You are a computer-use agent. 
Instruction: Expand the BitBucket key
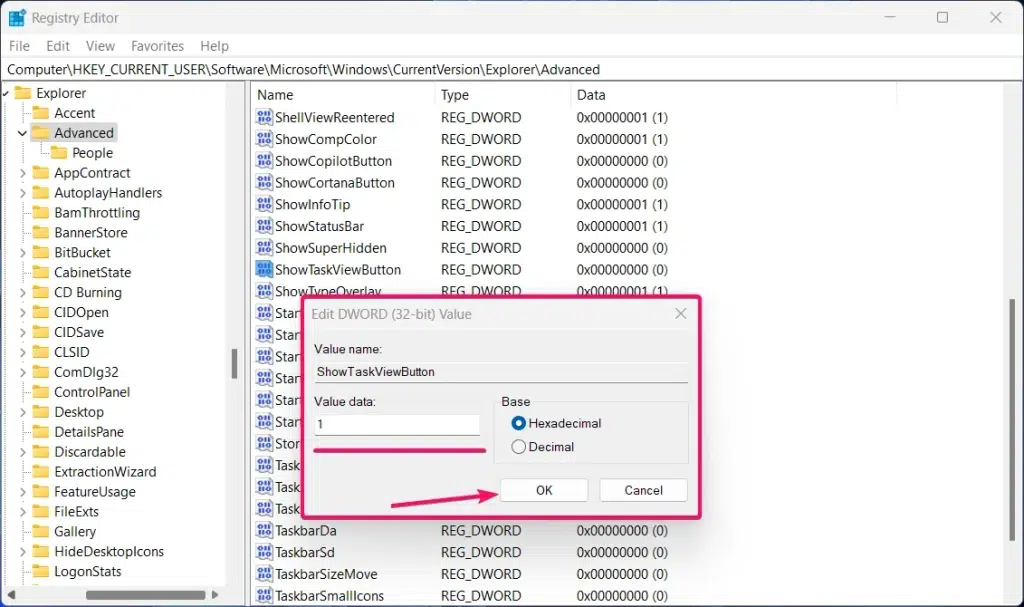pyautogui.click(x=22, y=253)
